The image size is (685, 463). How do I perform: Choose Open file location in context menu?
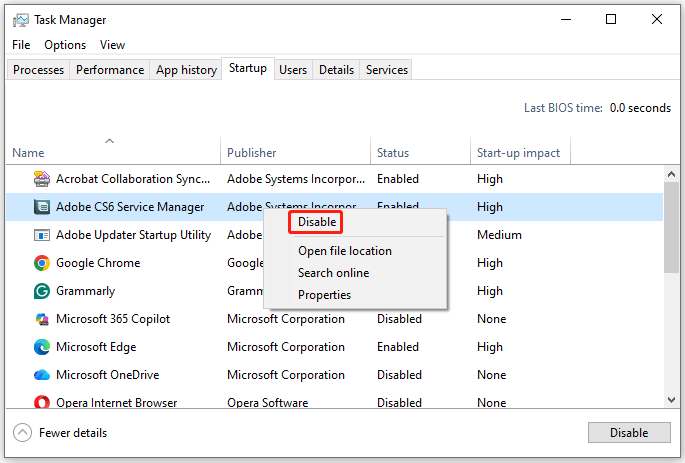click(x=345, y=251)
